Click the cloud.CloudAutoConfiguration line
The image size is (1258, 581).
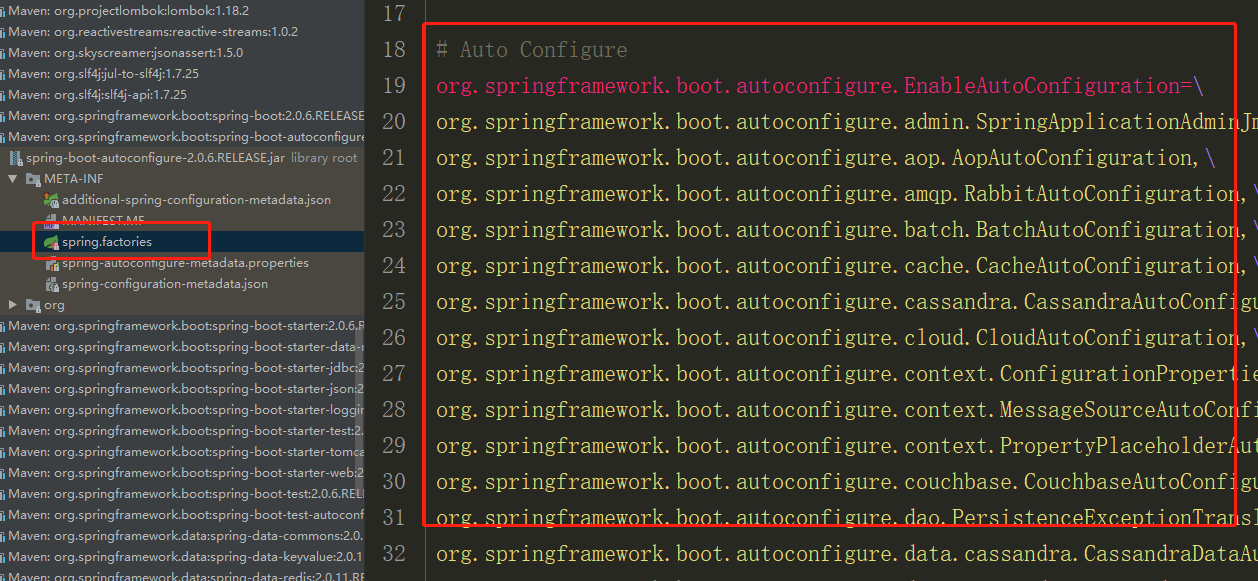(847, 338)
